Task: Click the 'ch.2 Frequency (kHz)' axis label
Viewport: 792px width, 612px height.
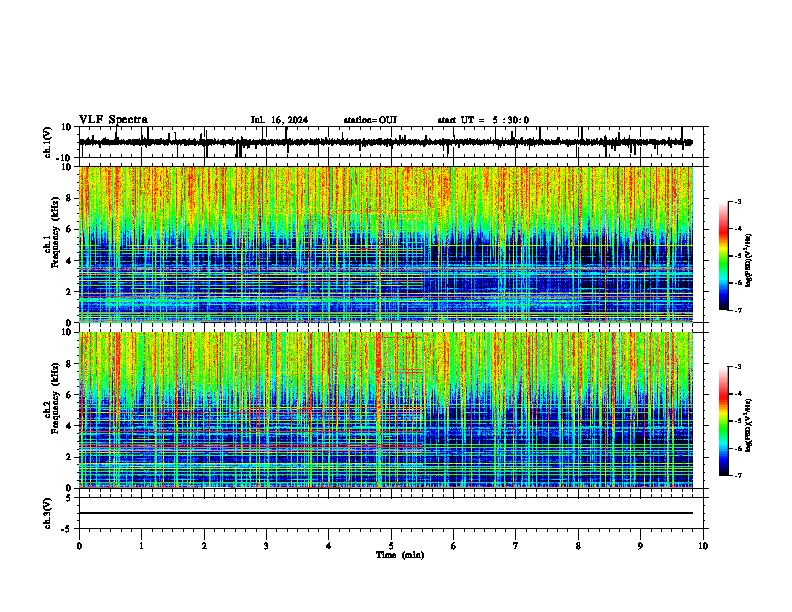Action: [51, 398]
